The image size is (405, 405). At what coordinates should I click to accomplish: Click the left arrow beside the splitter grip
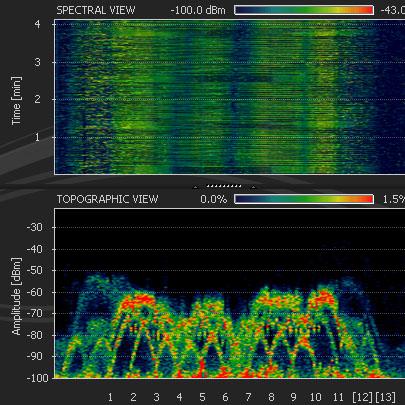pyautogui.click(x=195, y=187)
